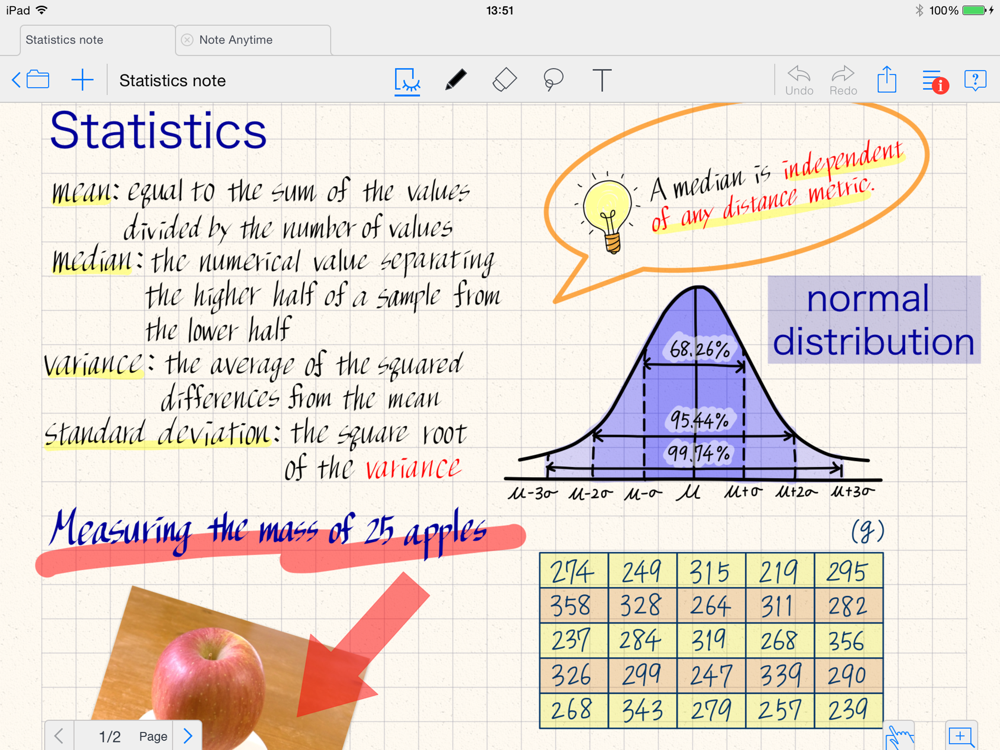
Task: Tap the Statistics heading text
Action: [158, 131]
